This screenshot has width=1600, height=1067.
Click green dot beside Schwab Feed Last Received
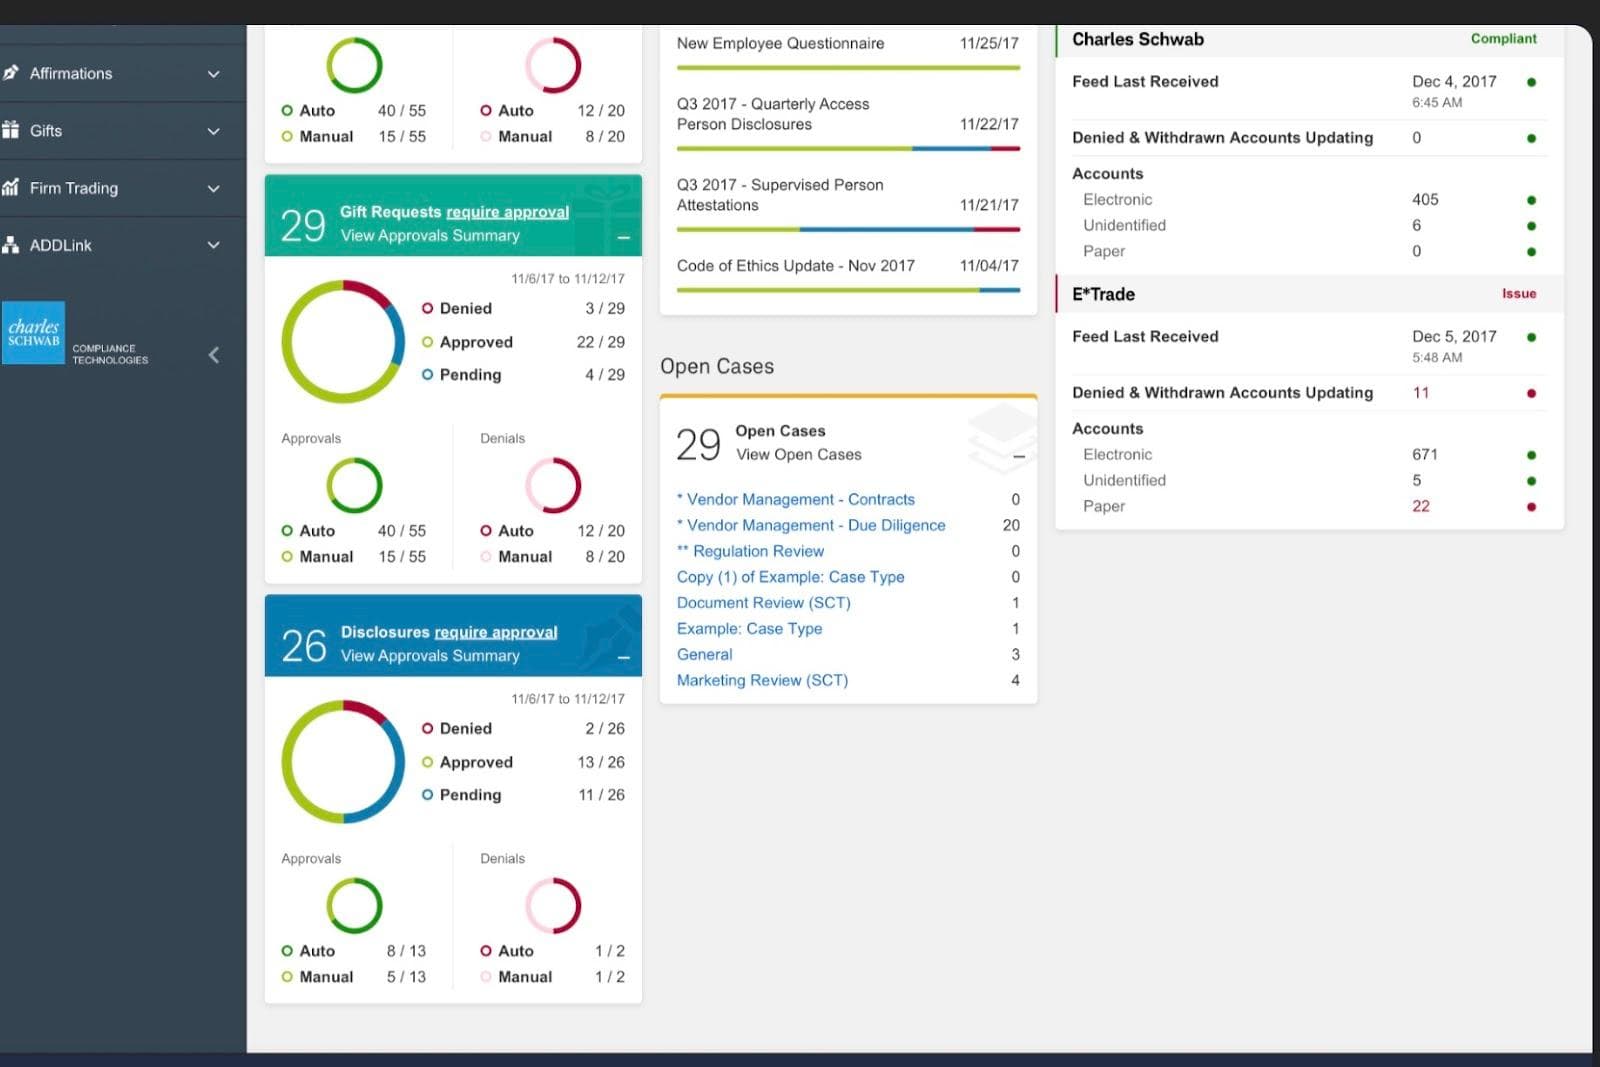pos(1531,82)
